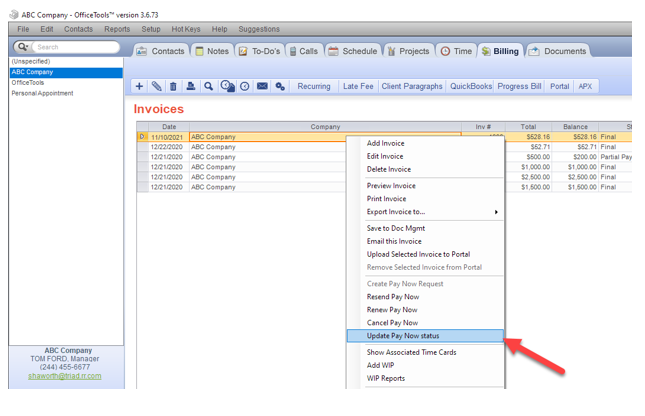Click the trash delete invoice icon
645x416 pixels.
(x=174, y=86)
